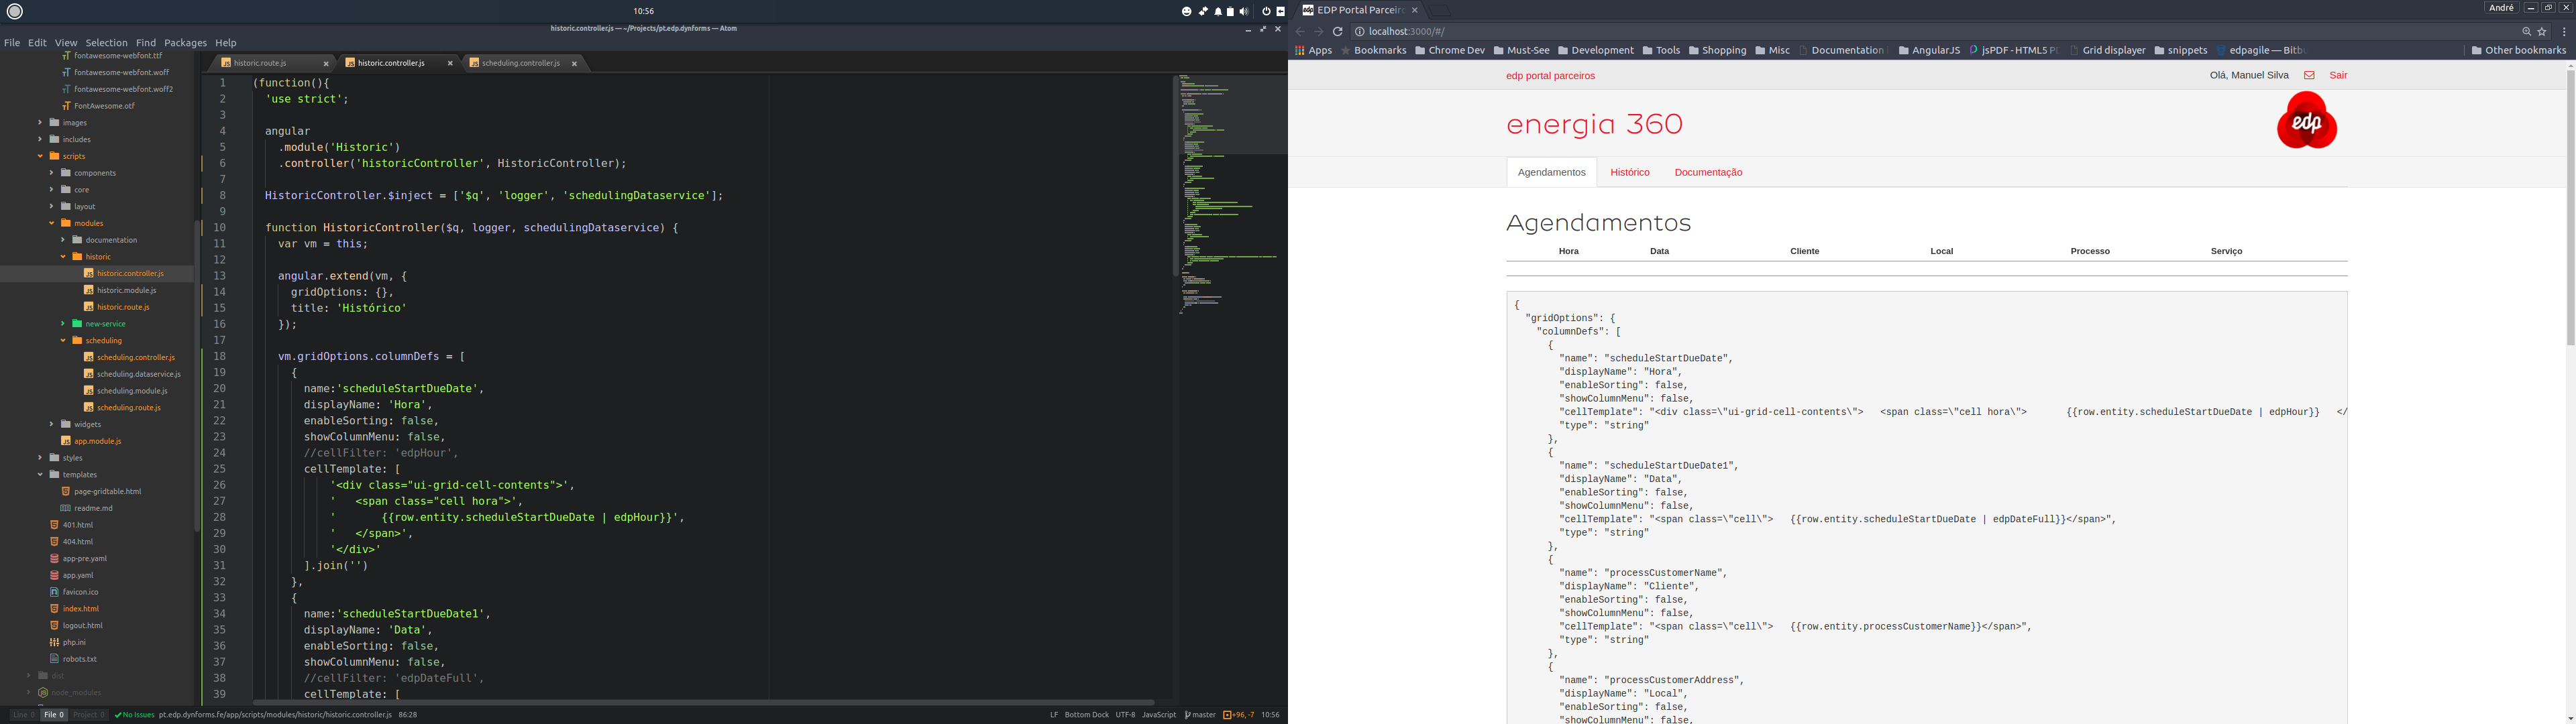2576x724 pixels.
Task: Click the LF line ending selector
Action: tap(1054, 715)
